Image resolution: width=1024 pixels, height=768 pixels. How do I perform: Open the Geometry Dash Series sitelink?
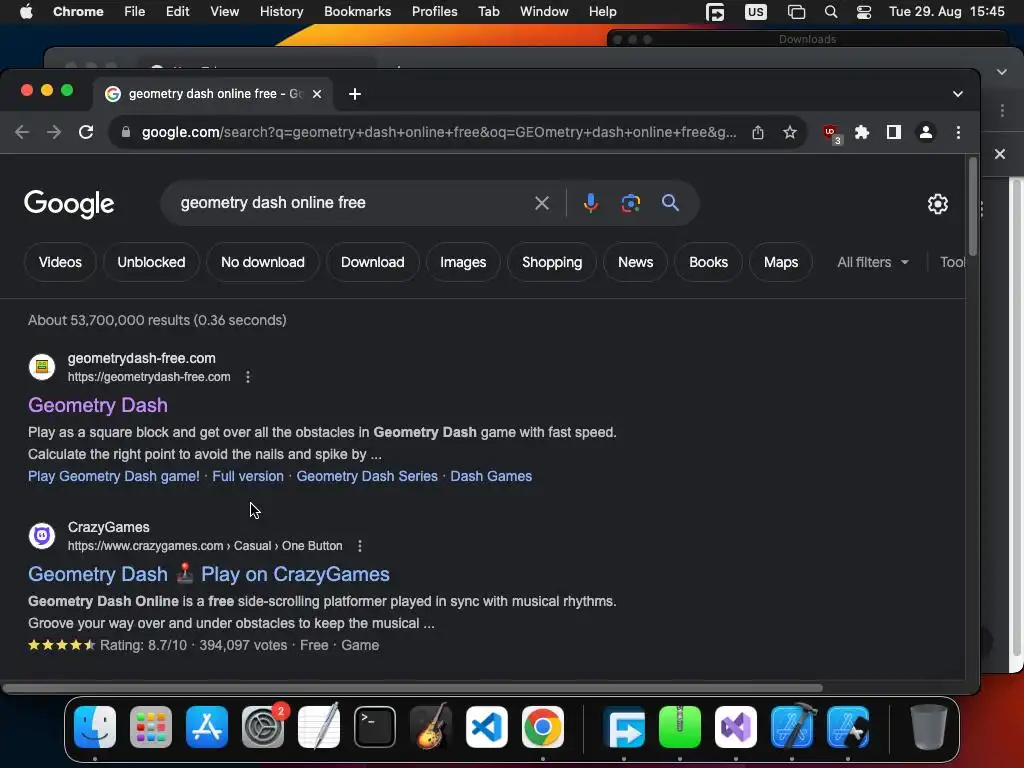(x=367, y=477)
